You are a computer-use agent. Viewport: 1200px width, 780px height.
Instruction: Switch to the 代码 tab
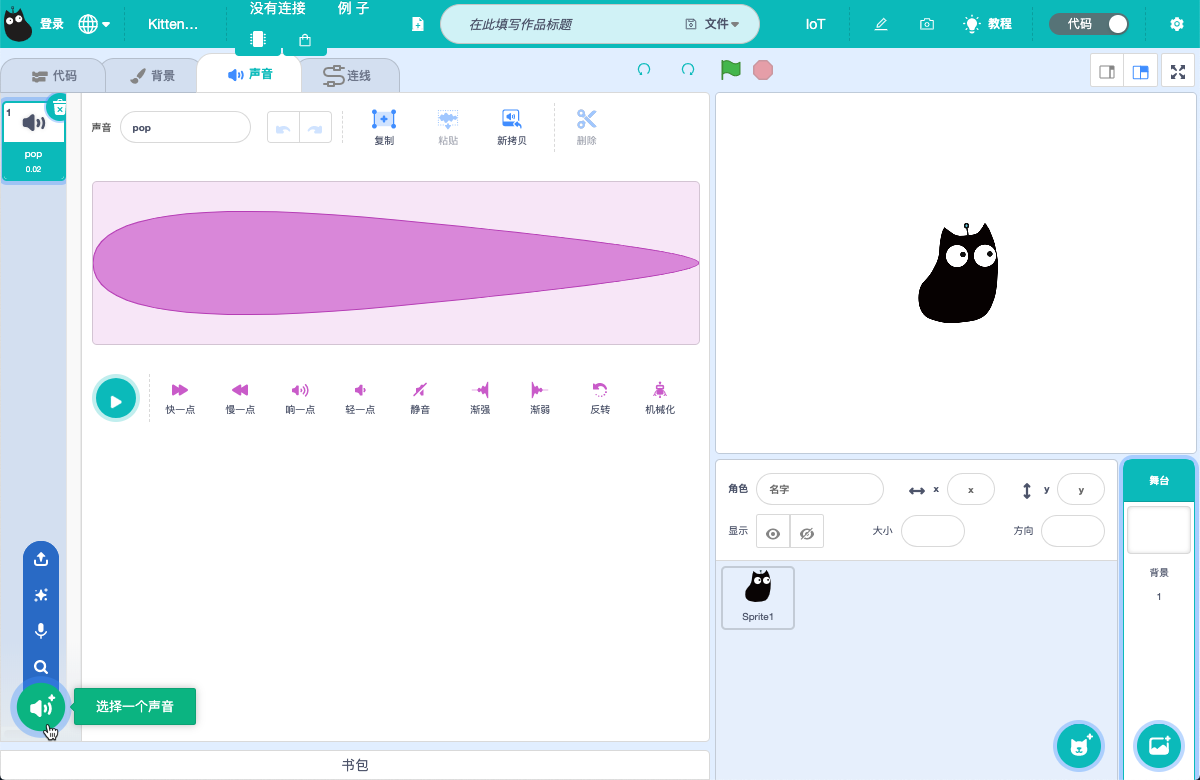(x=53, y=75)
